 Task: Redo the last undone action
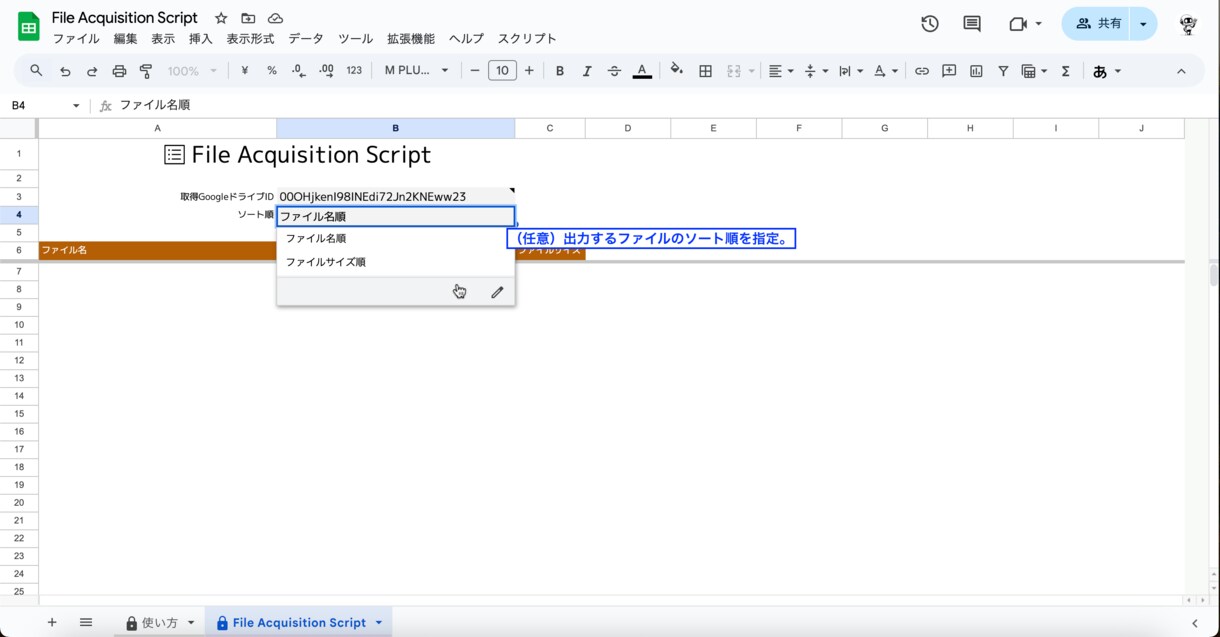(92, 71)
